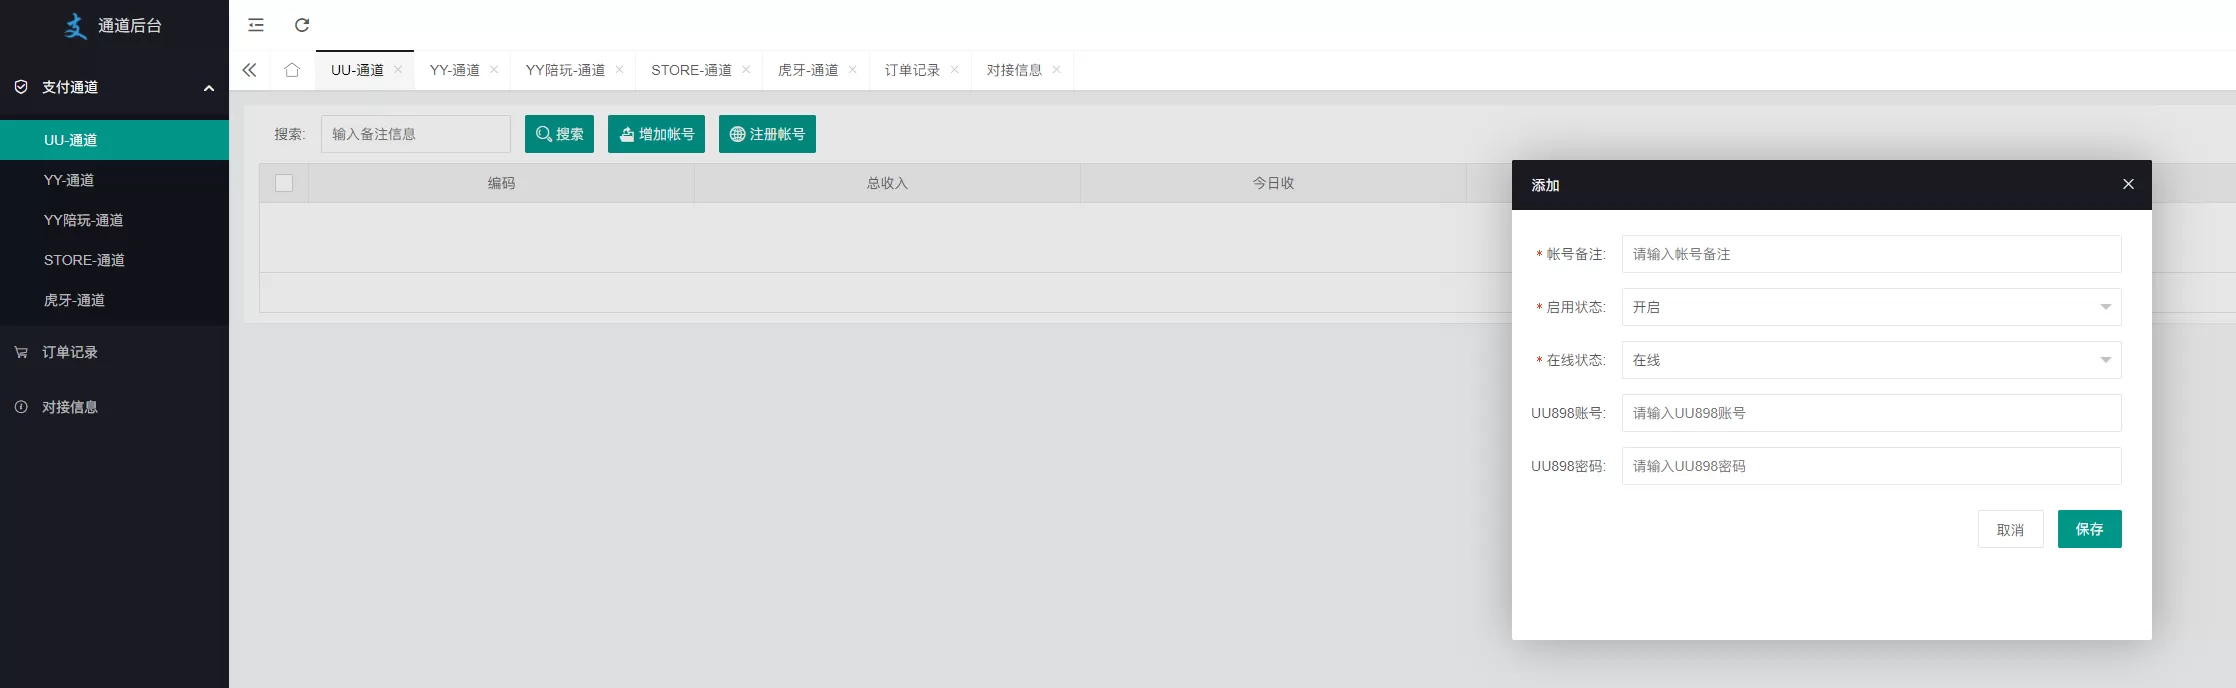
Task: Go to home tab icon
Action: (x=292, y=70)
